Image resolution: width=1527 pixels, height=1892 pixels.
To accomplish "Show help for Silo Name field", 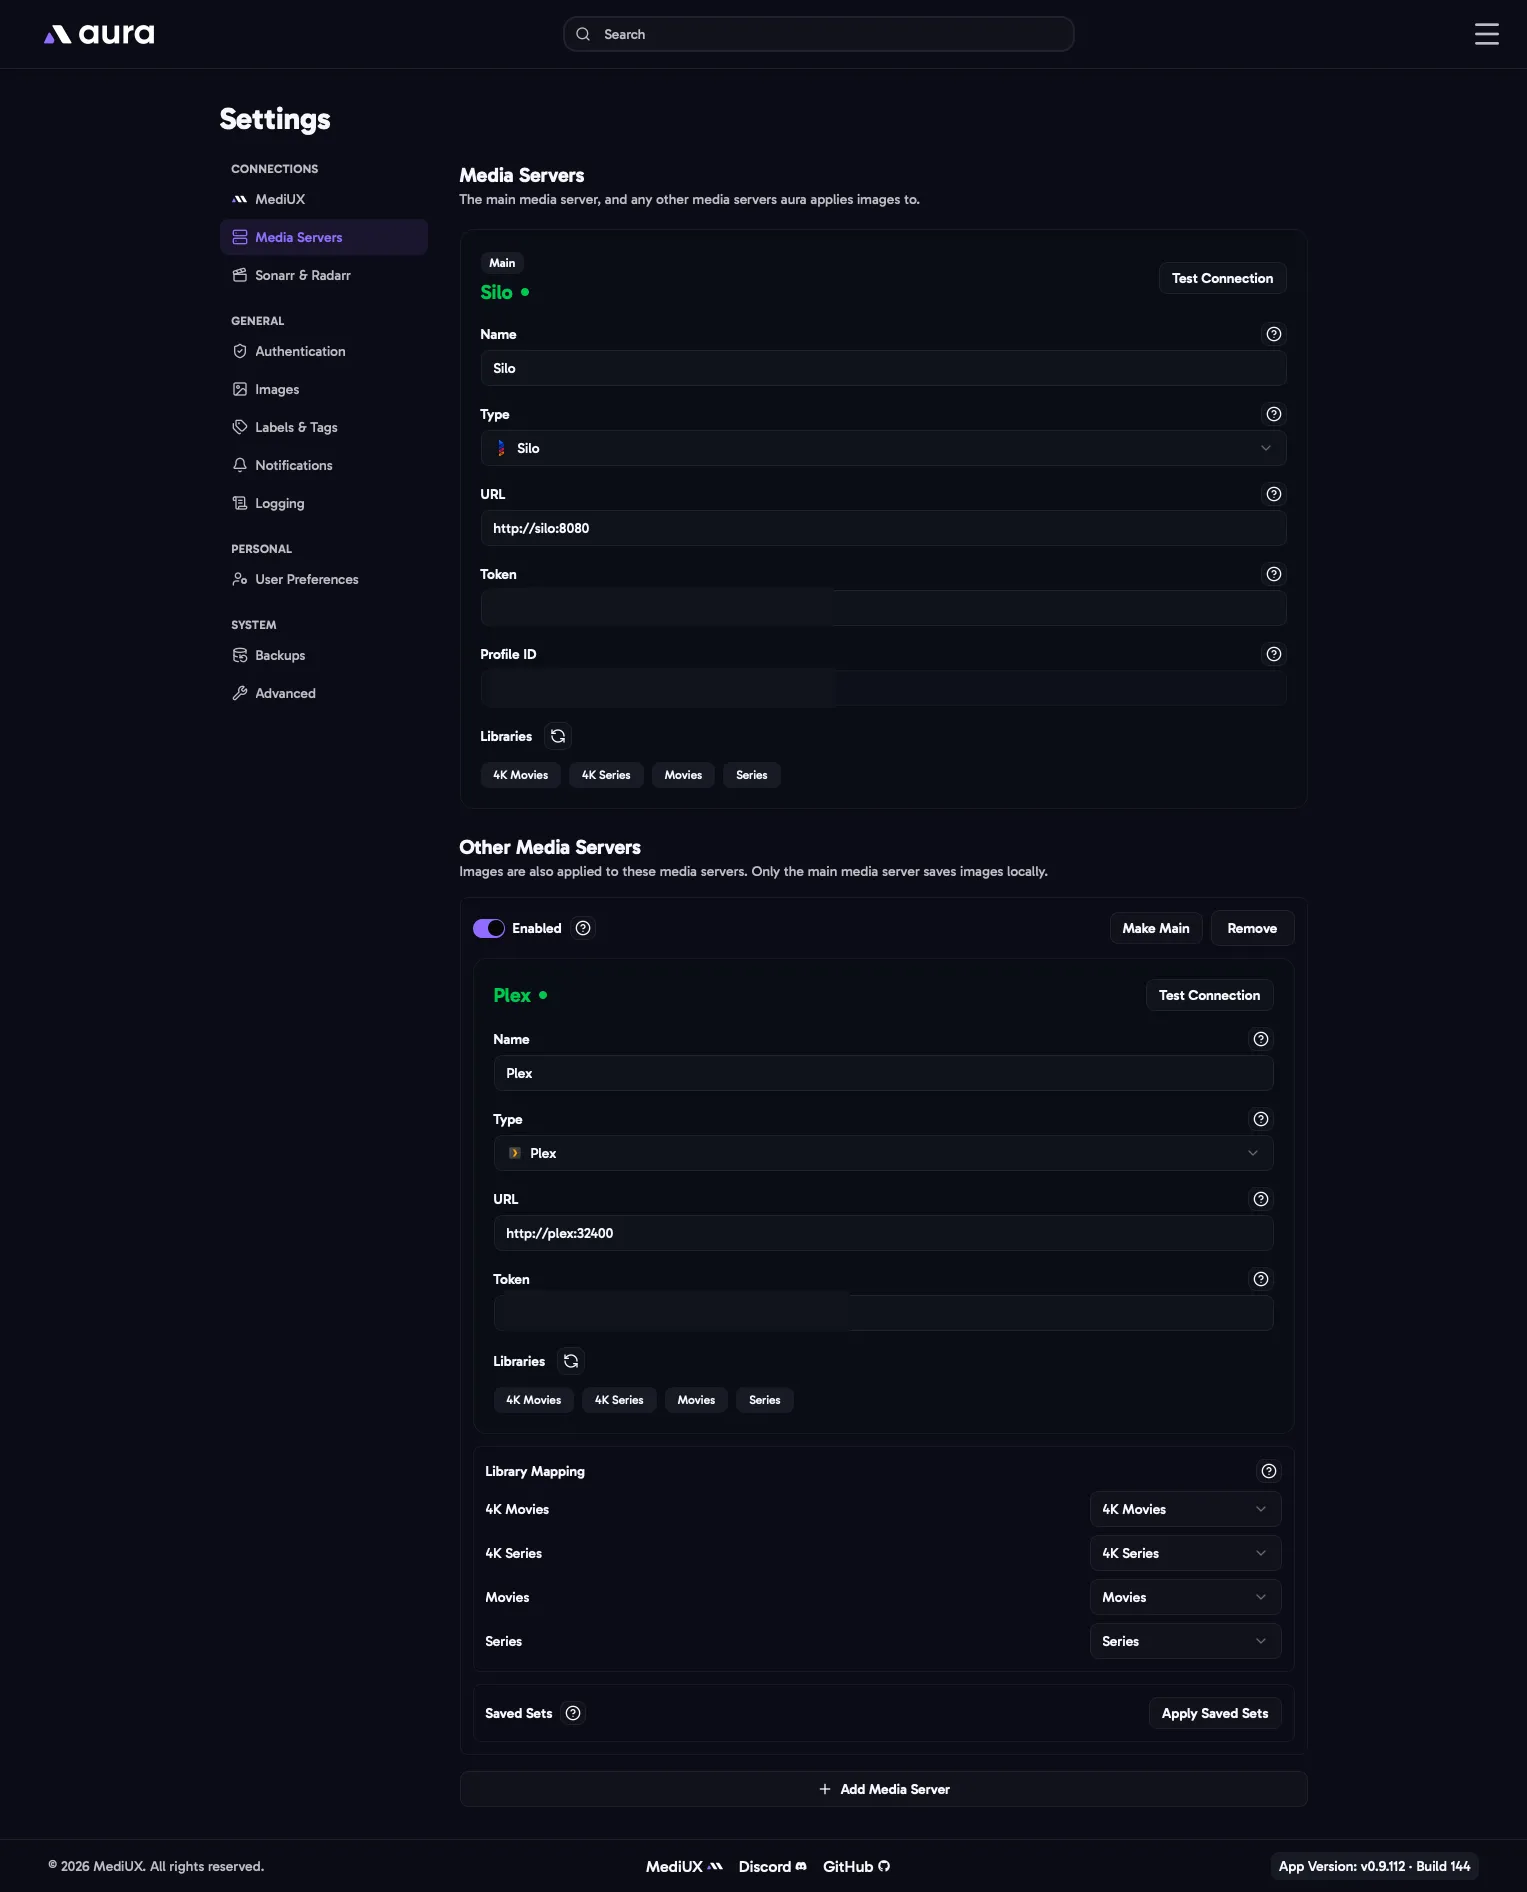I will point(1273,334).
